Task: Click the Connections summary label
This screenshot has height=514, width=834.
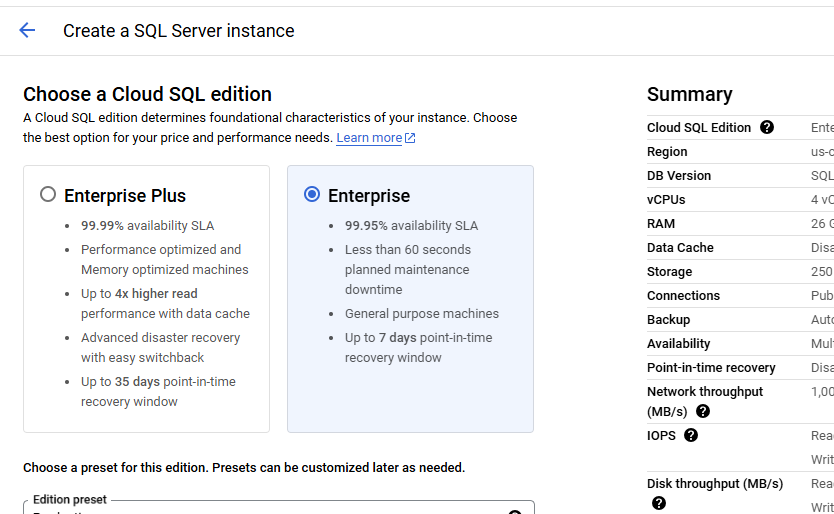Action: [x=683, y=295]
